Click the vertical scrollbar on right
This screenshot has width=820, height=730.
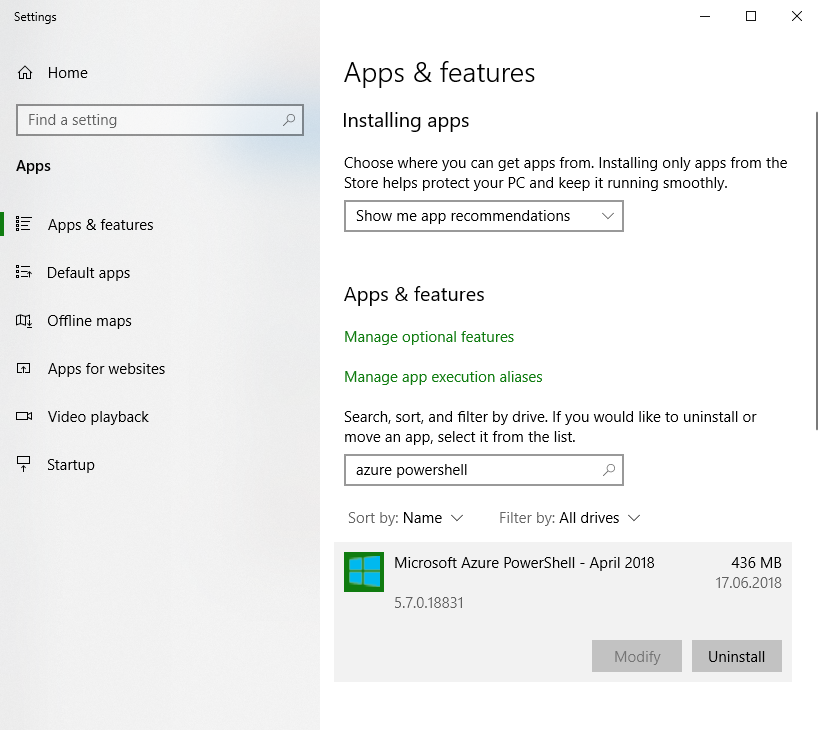coord(816,270)
